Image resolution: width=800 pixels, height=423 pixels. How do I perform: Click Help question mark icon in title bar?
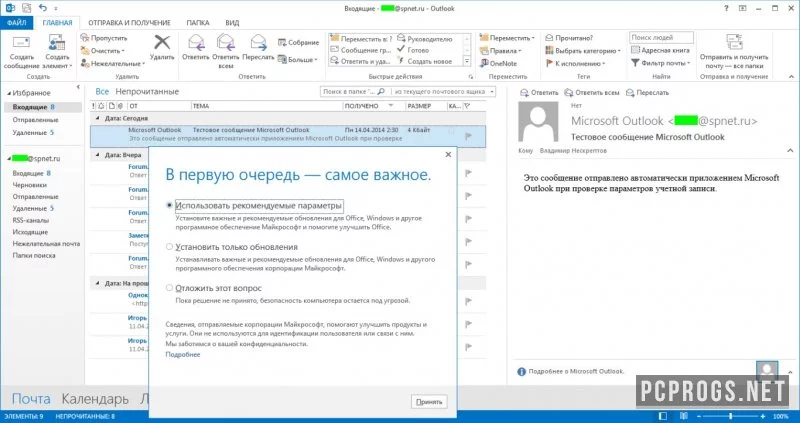click(x=726, y=8)
